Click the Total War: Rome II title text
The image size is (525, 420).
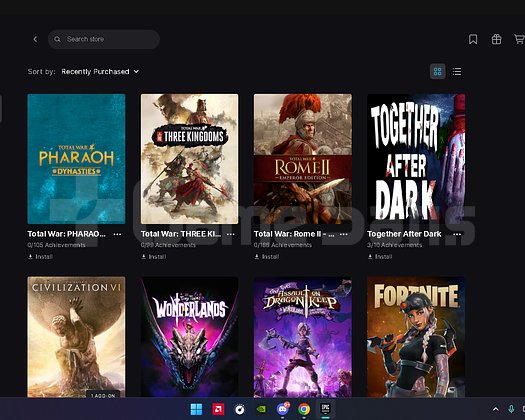click(x=294, y=234)
